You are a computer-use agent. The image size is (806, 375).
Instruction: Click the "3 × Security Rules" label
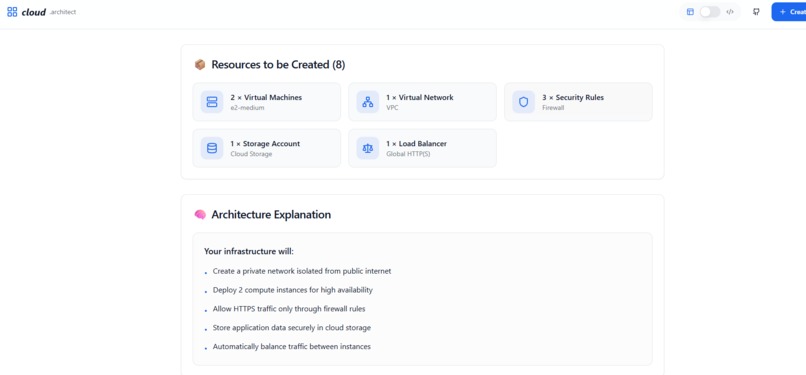573,97
